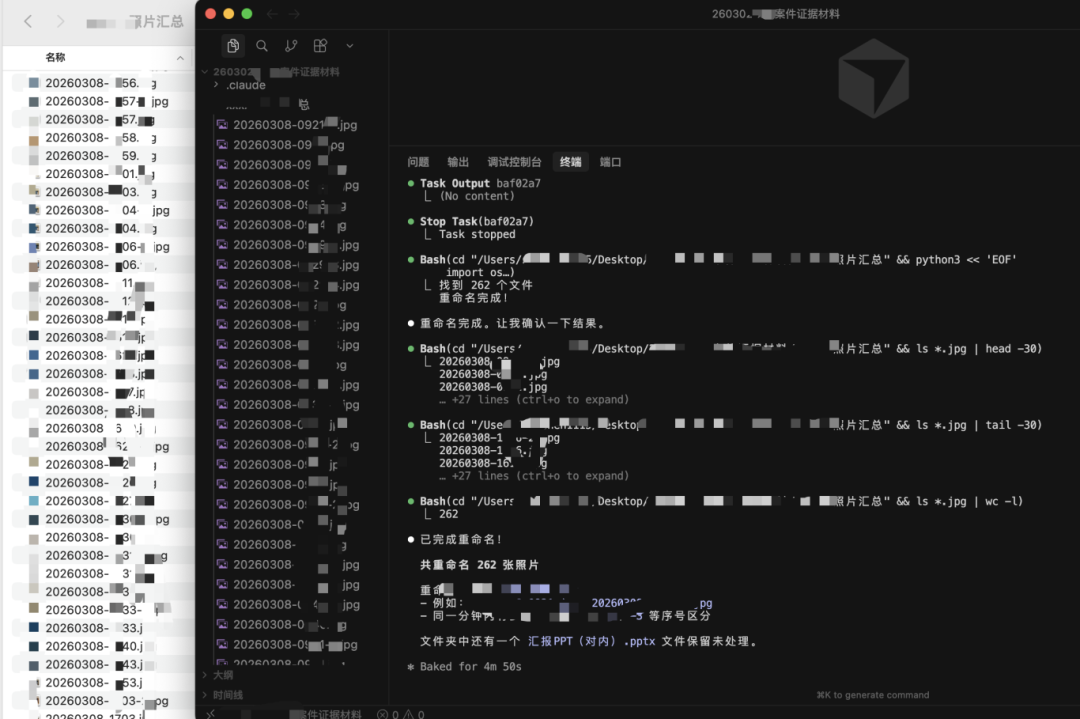Expand the .claude folder
The image size is (1080, 719).
[216, 85]
